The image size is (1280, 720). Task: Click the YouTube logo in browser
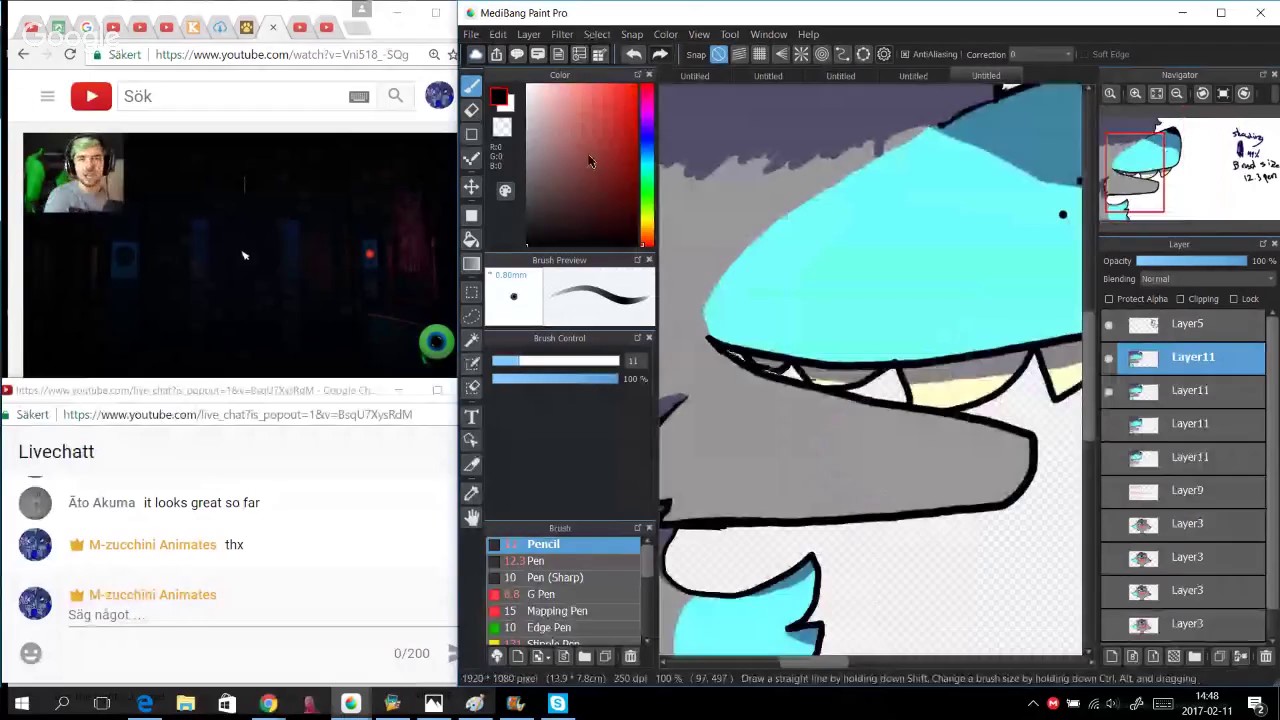pyautogui.click(x=91, y=96)
